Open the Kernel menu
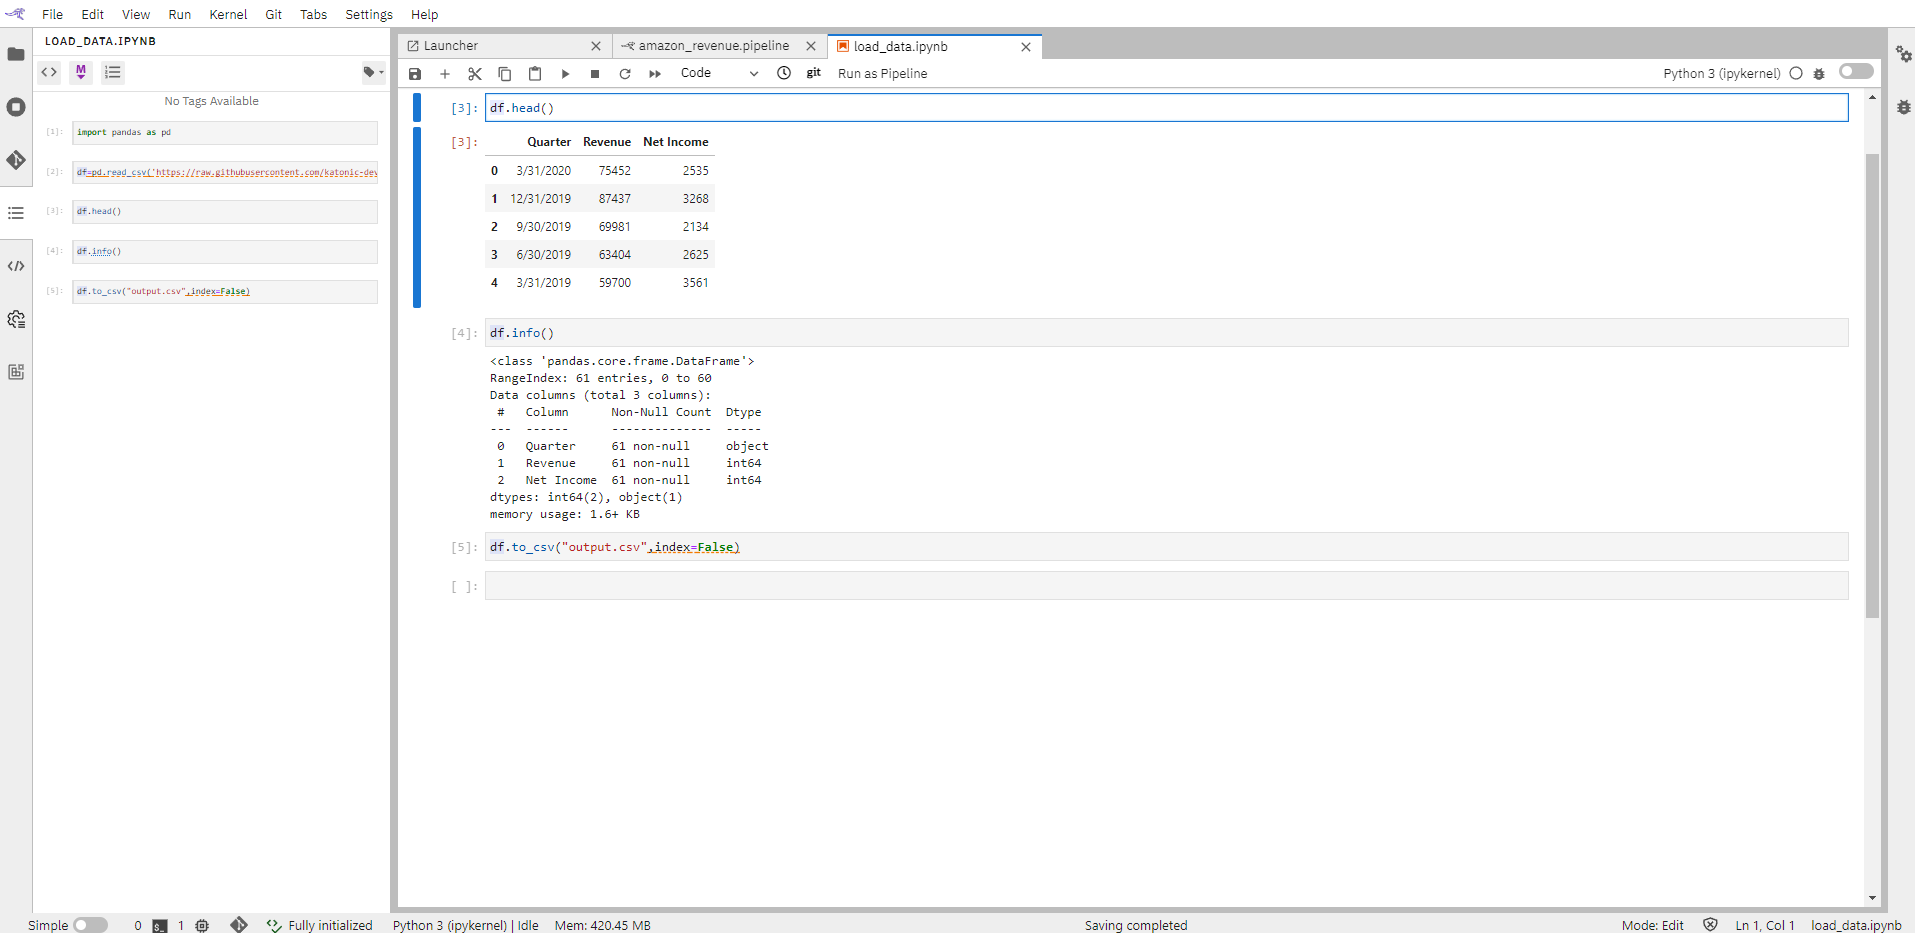This screenshot has width=1915, height=933. 228,14
